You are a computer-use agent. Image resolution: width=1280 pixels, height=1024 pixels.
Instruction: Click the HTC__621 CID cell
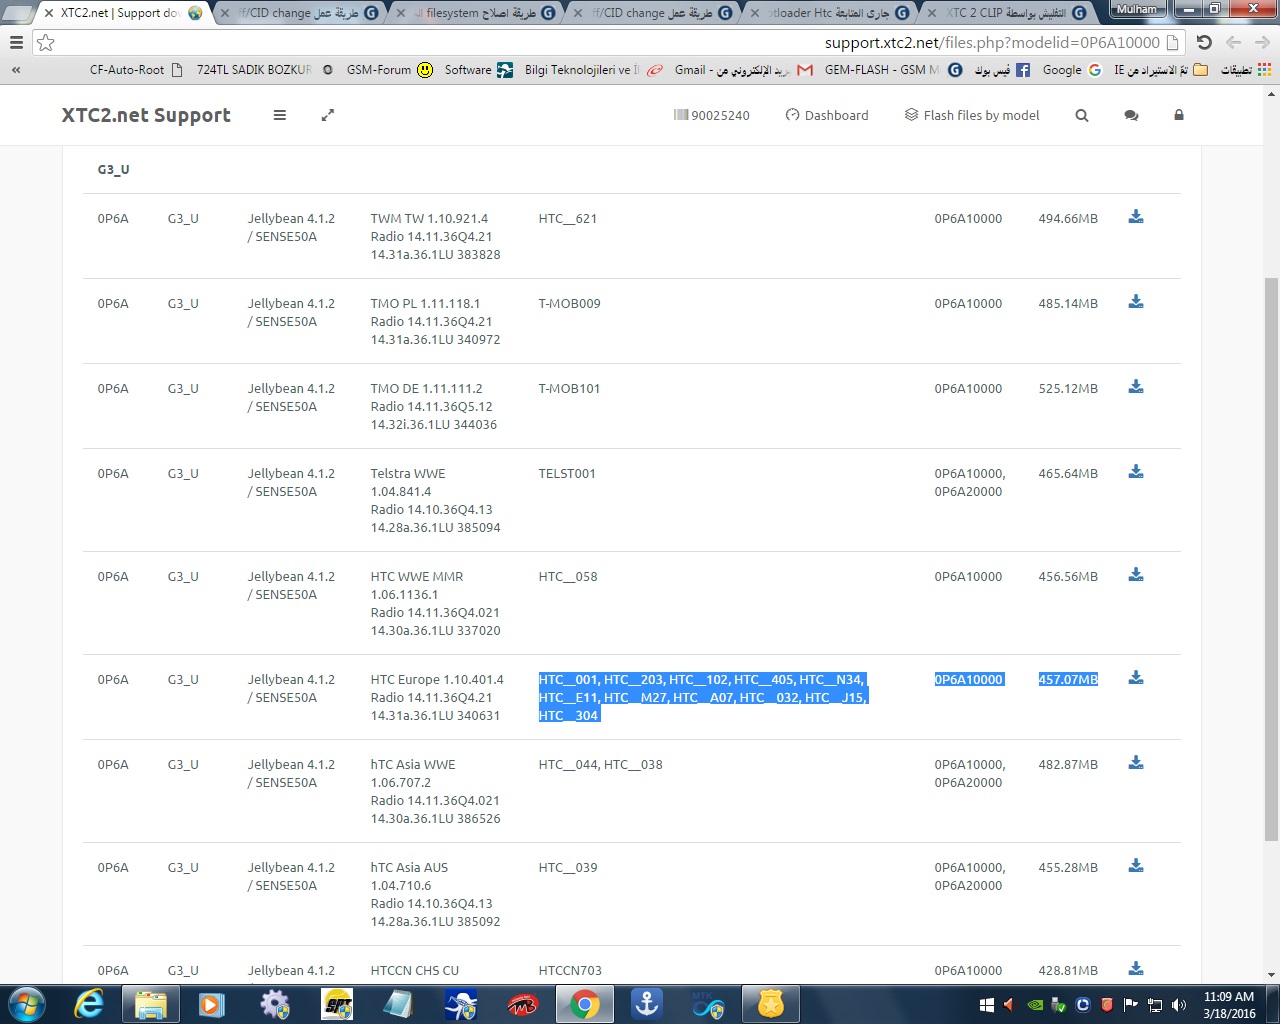(567, 218)
